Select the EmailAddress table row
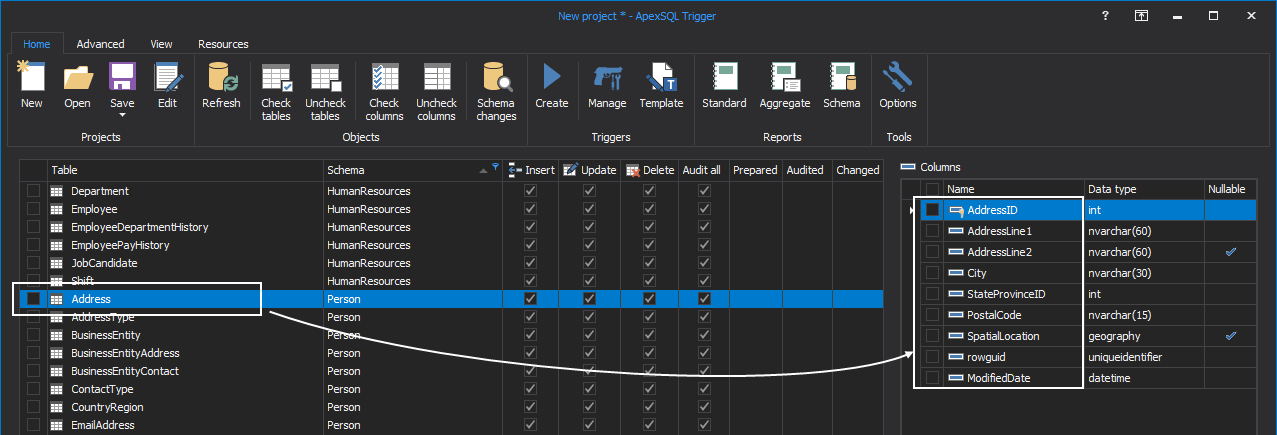The width and height of the screenshot is (1277, 435). coord(450,425)
